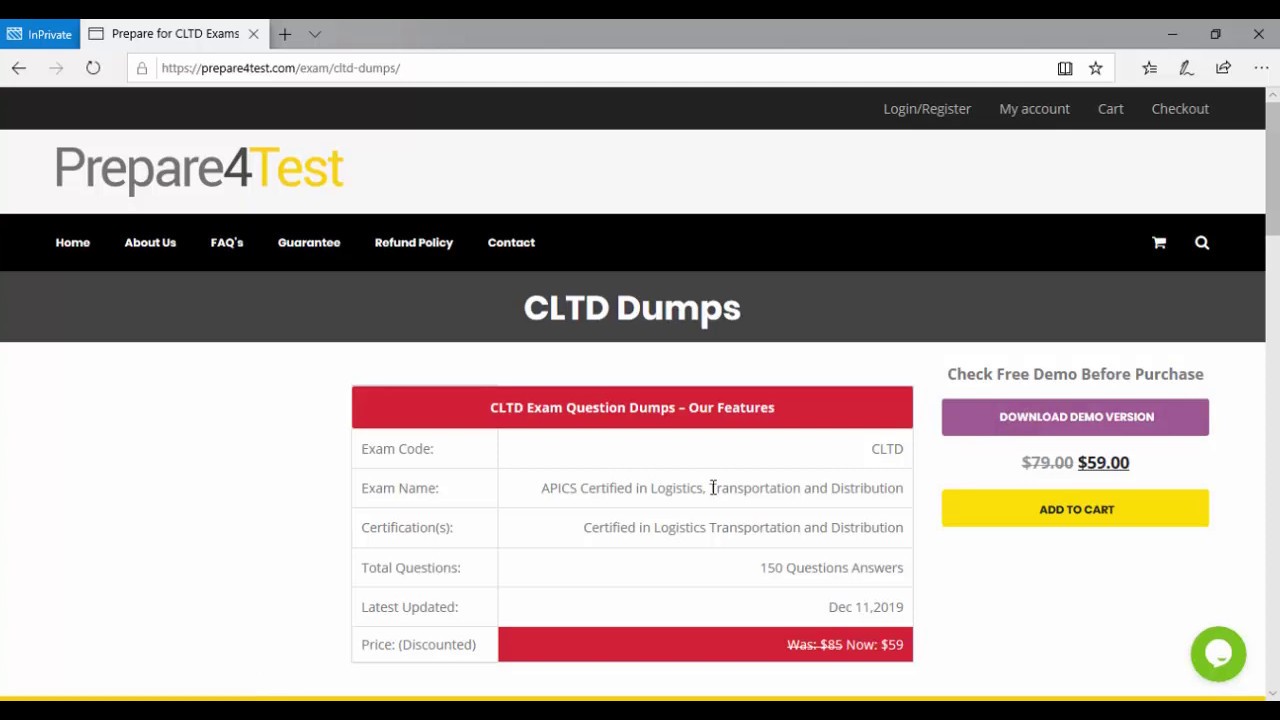The height and width of the screenshot is (720, 1280).
Task: Click the Add to Cart button
Action: (x=1075, y=509)
